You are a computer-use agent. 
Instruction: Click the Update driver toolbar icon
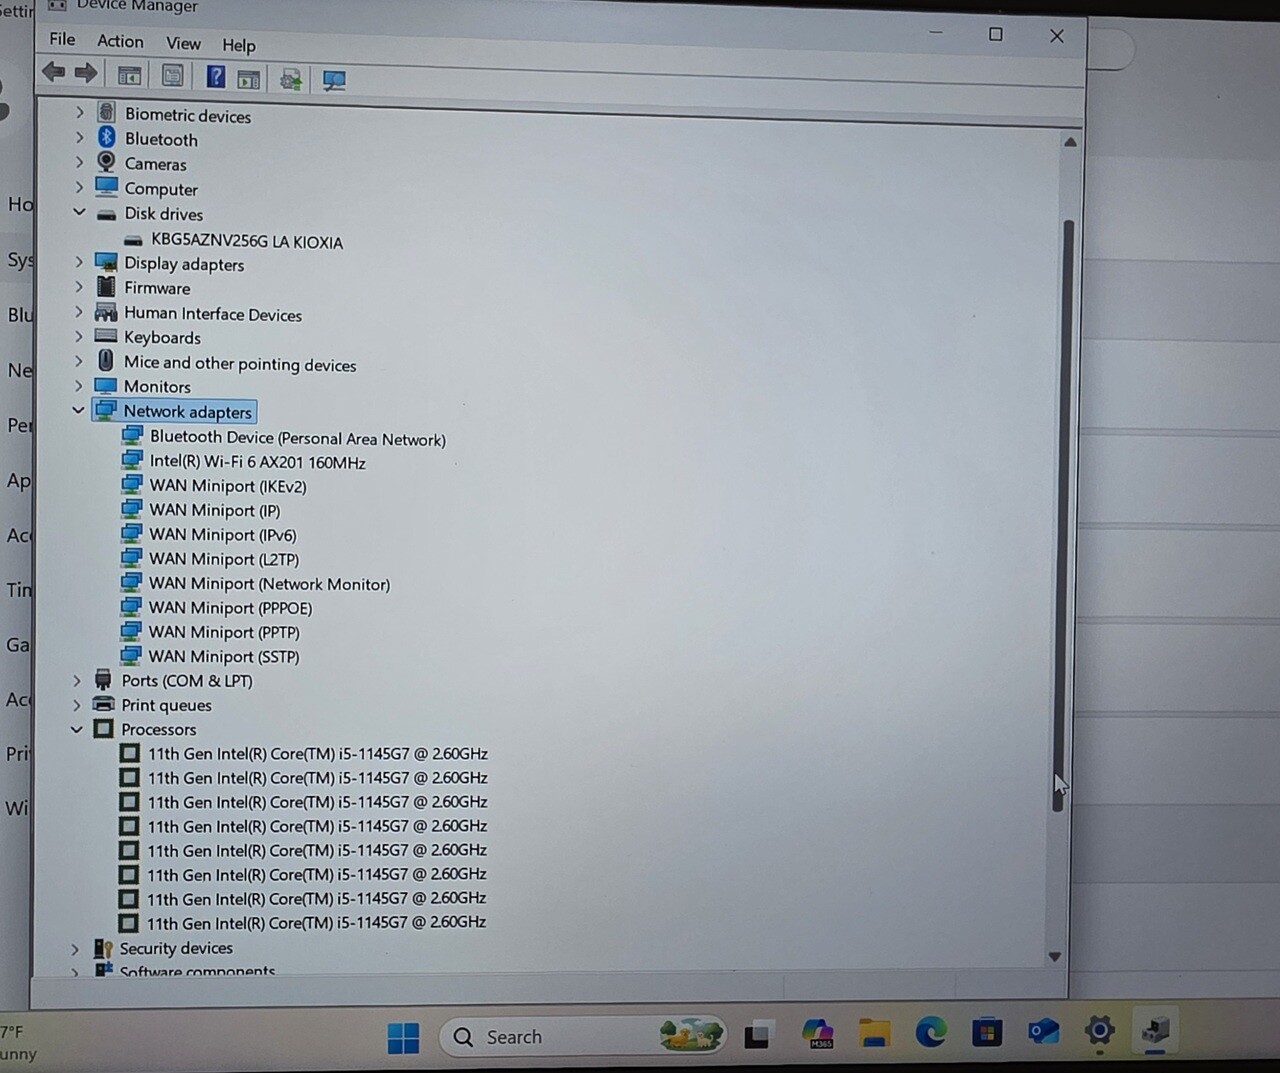pyautogui.click(x=291, y=79)
